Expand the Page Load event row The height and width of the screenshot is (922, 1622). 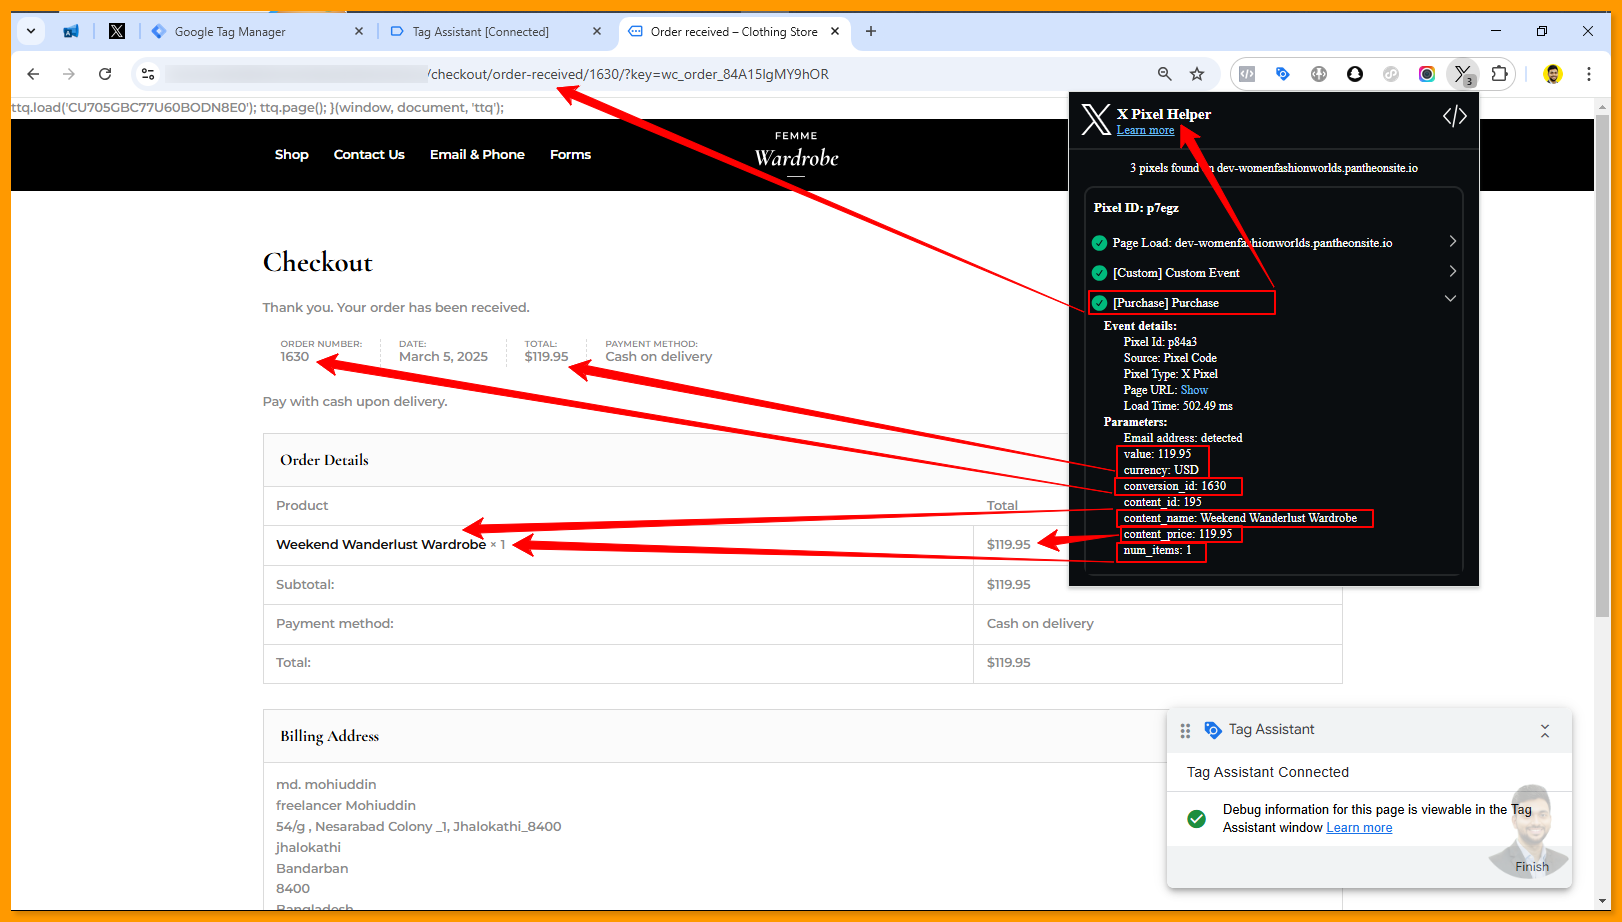(1452, 242)
